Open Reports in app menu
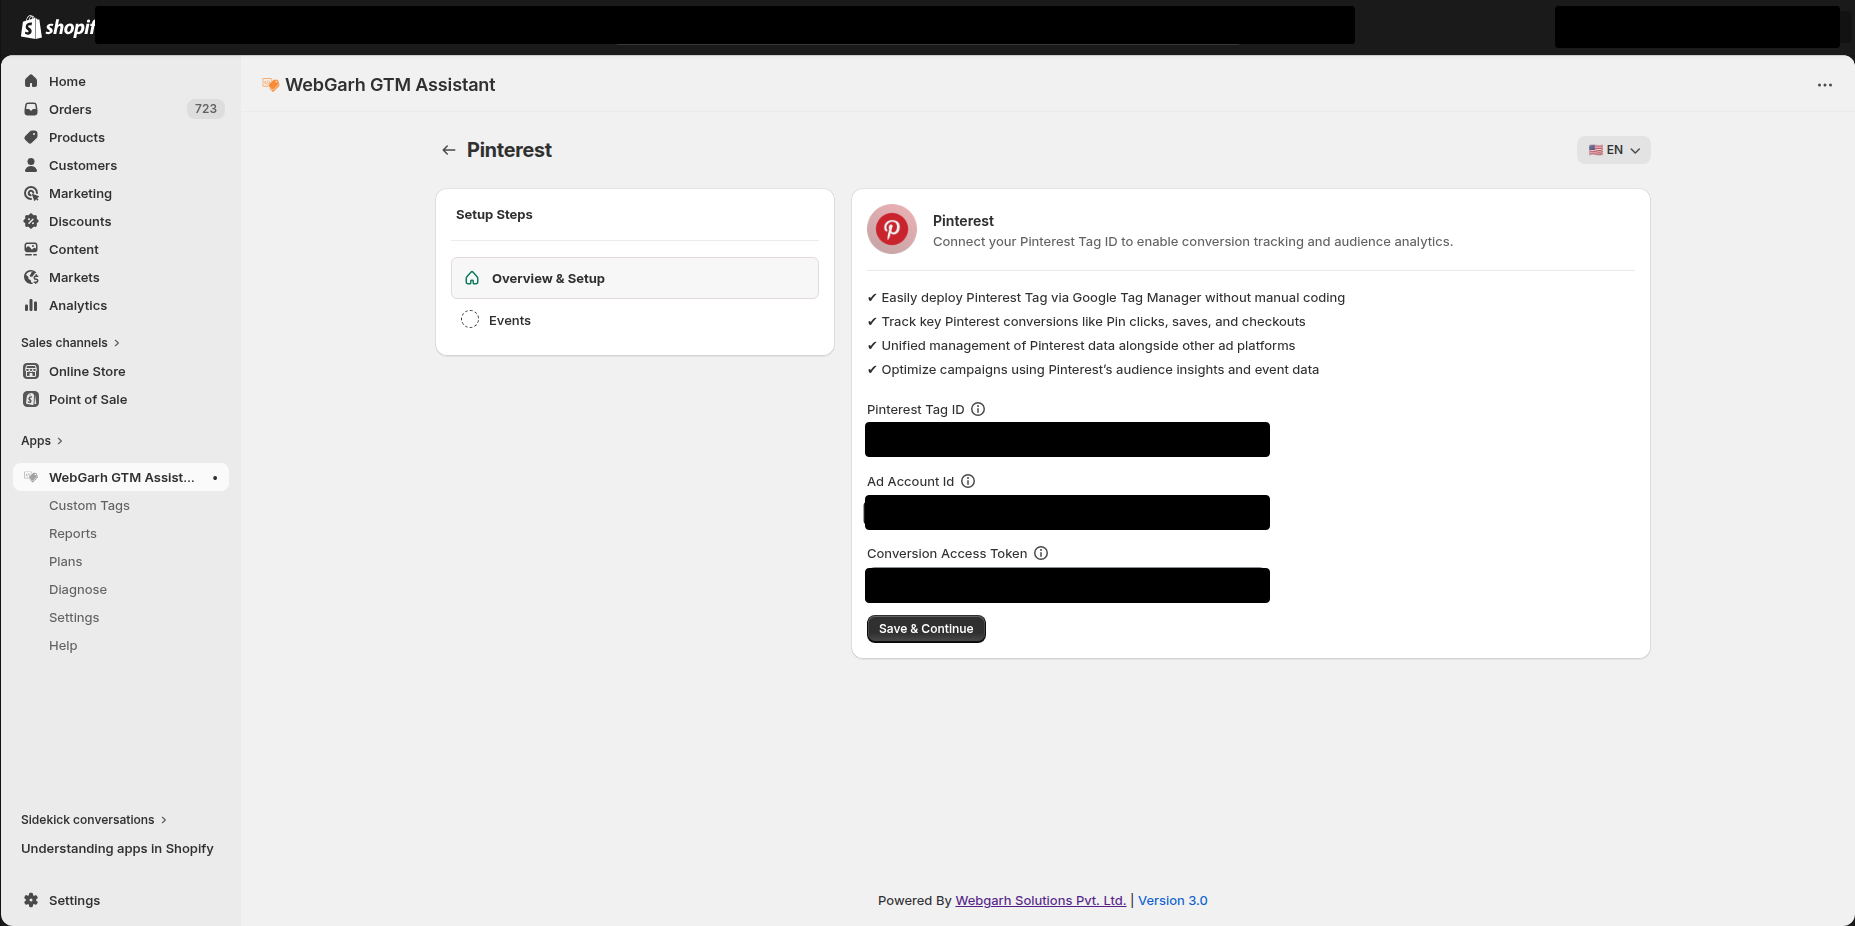 click(73, 534)
